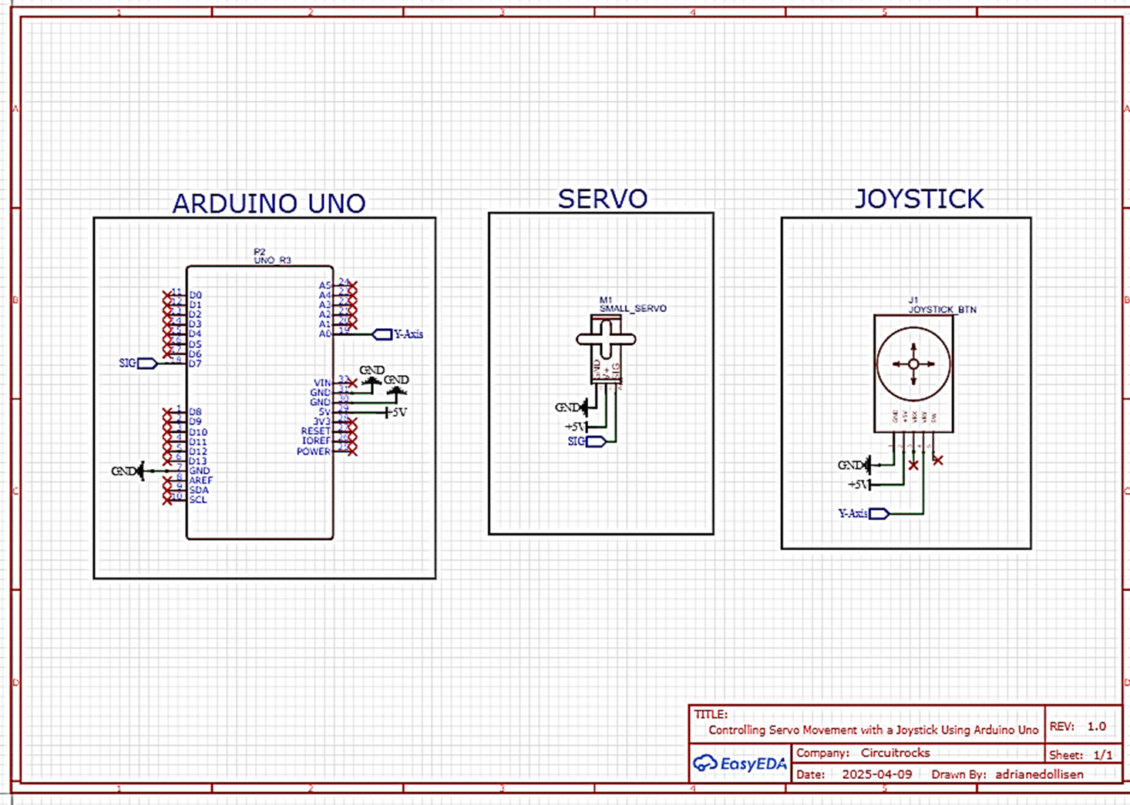Select the no-connect X on Arduino A5 pin
Viewport: 1130px width, 805px height.
click(352, 285)
